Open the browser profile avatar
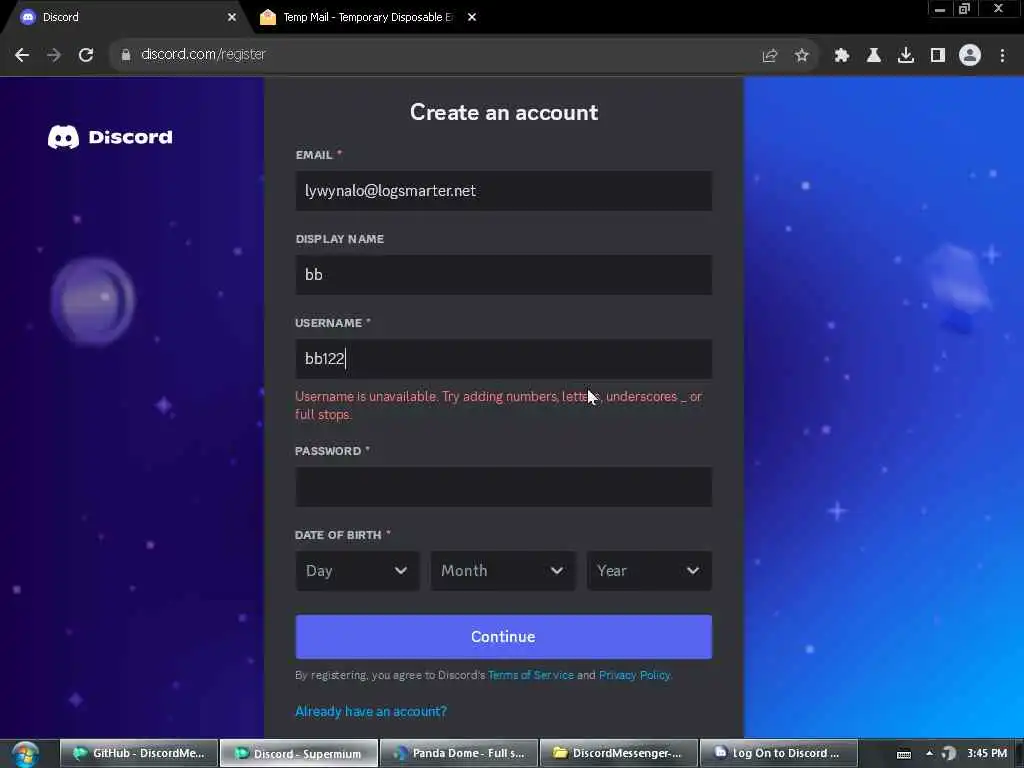Image resolution: width=1024 pixels, height=768 pixels. tap(970, 56)
